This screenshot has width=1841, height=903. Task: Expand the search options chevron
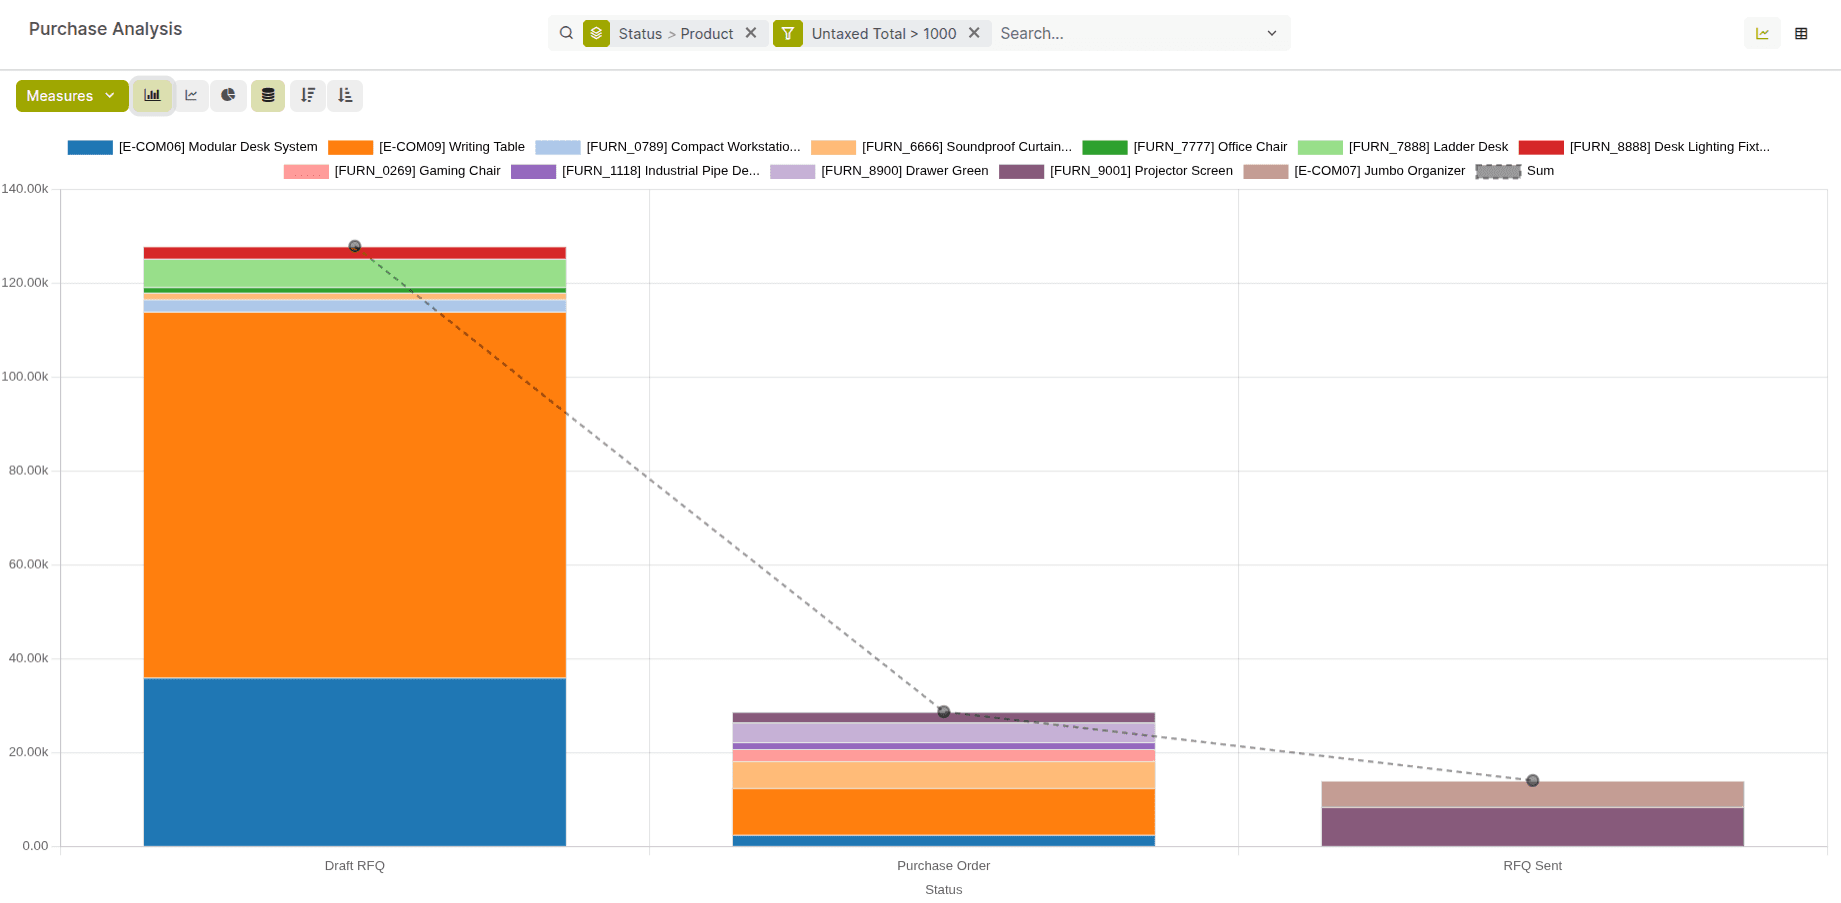coord(1271,33)
